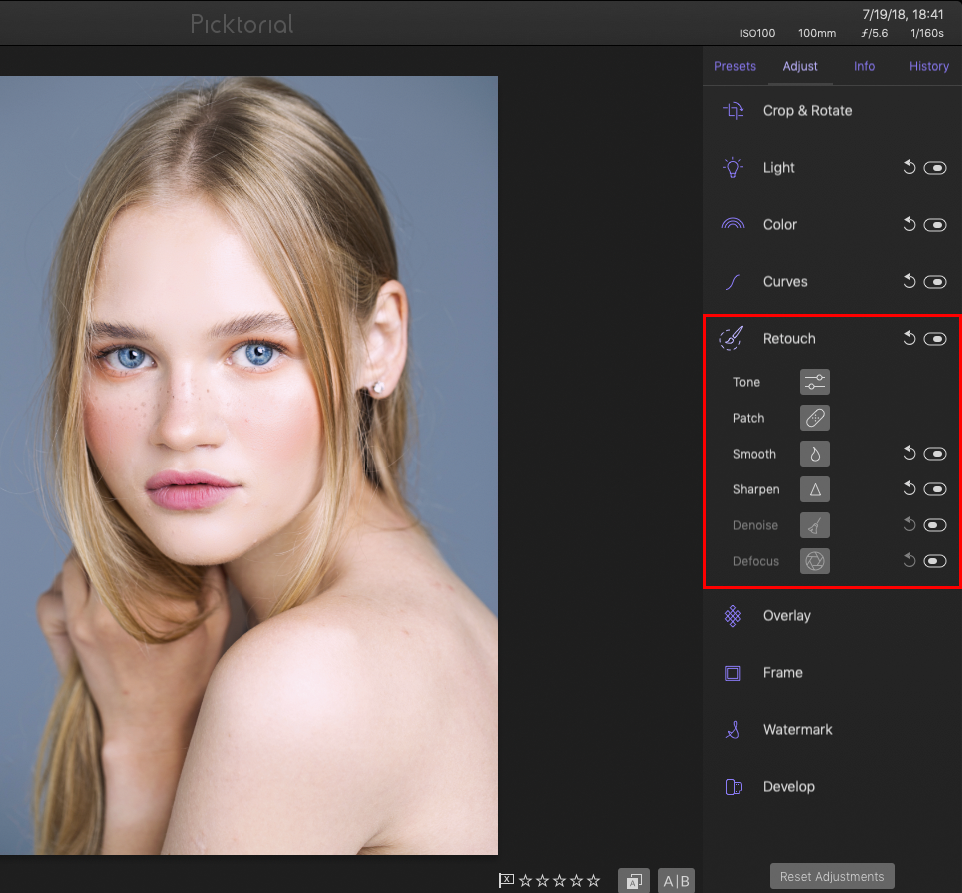Click the Watermark brush icon
This screenshot has width=962, height=893.
(732, 729)
